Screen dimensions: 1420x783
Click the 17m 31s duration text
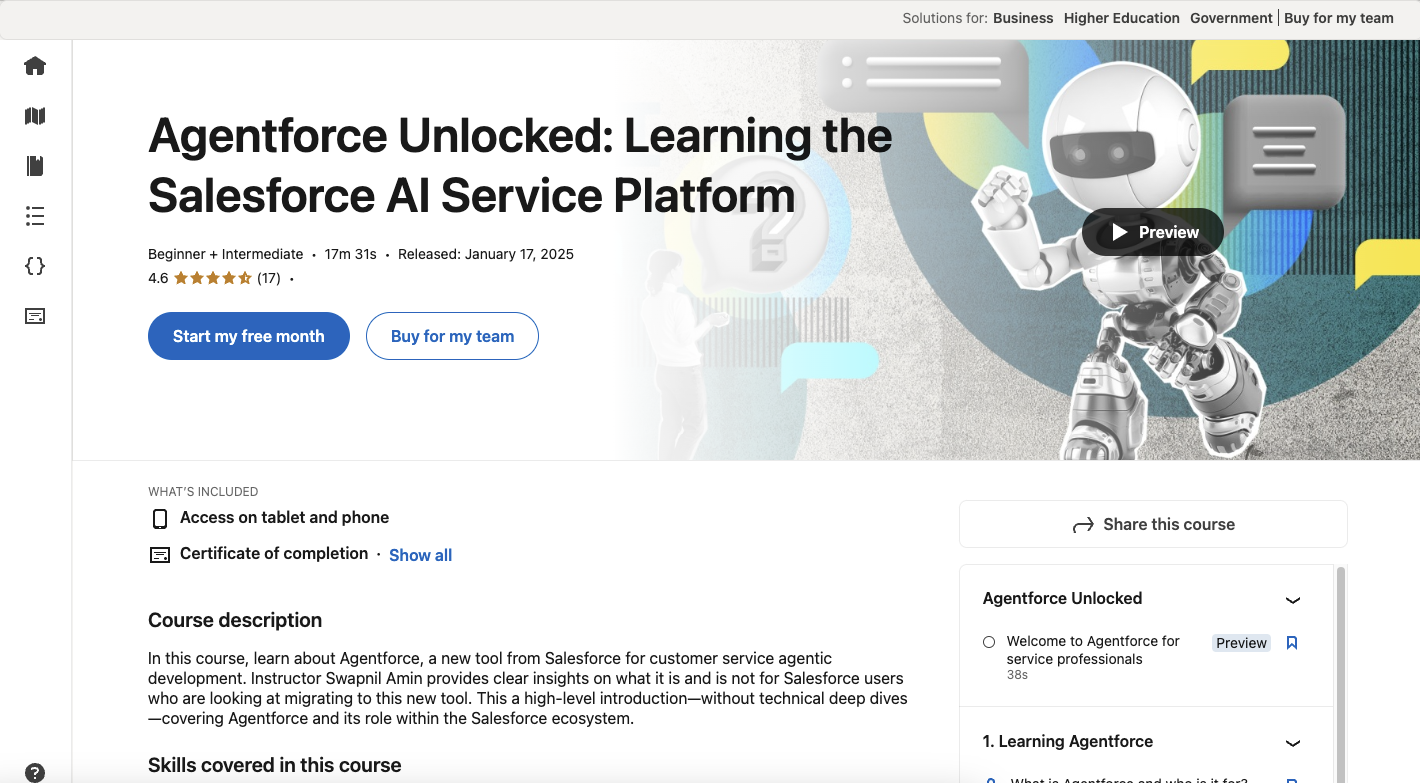[x=350, y=254]
